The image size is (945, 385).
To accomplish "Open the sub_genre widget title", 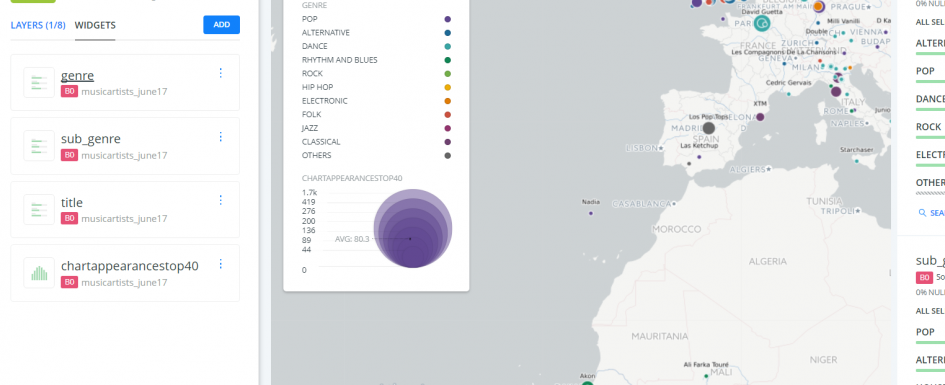I will coord(90,139).
